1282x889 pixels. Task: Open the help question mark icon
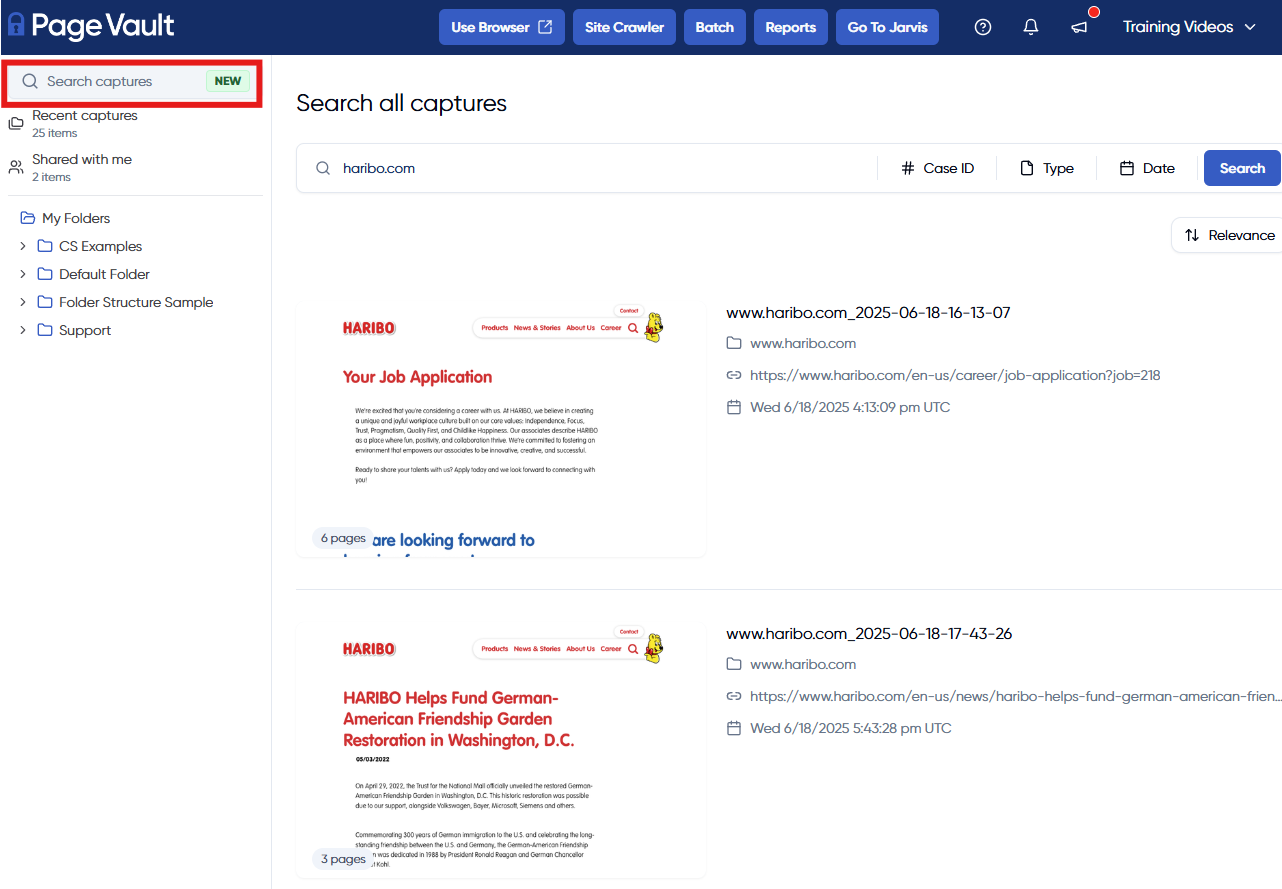983,27
